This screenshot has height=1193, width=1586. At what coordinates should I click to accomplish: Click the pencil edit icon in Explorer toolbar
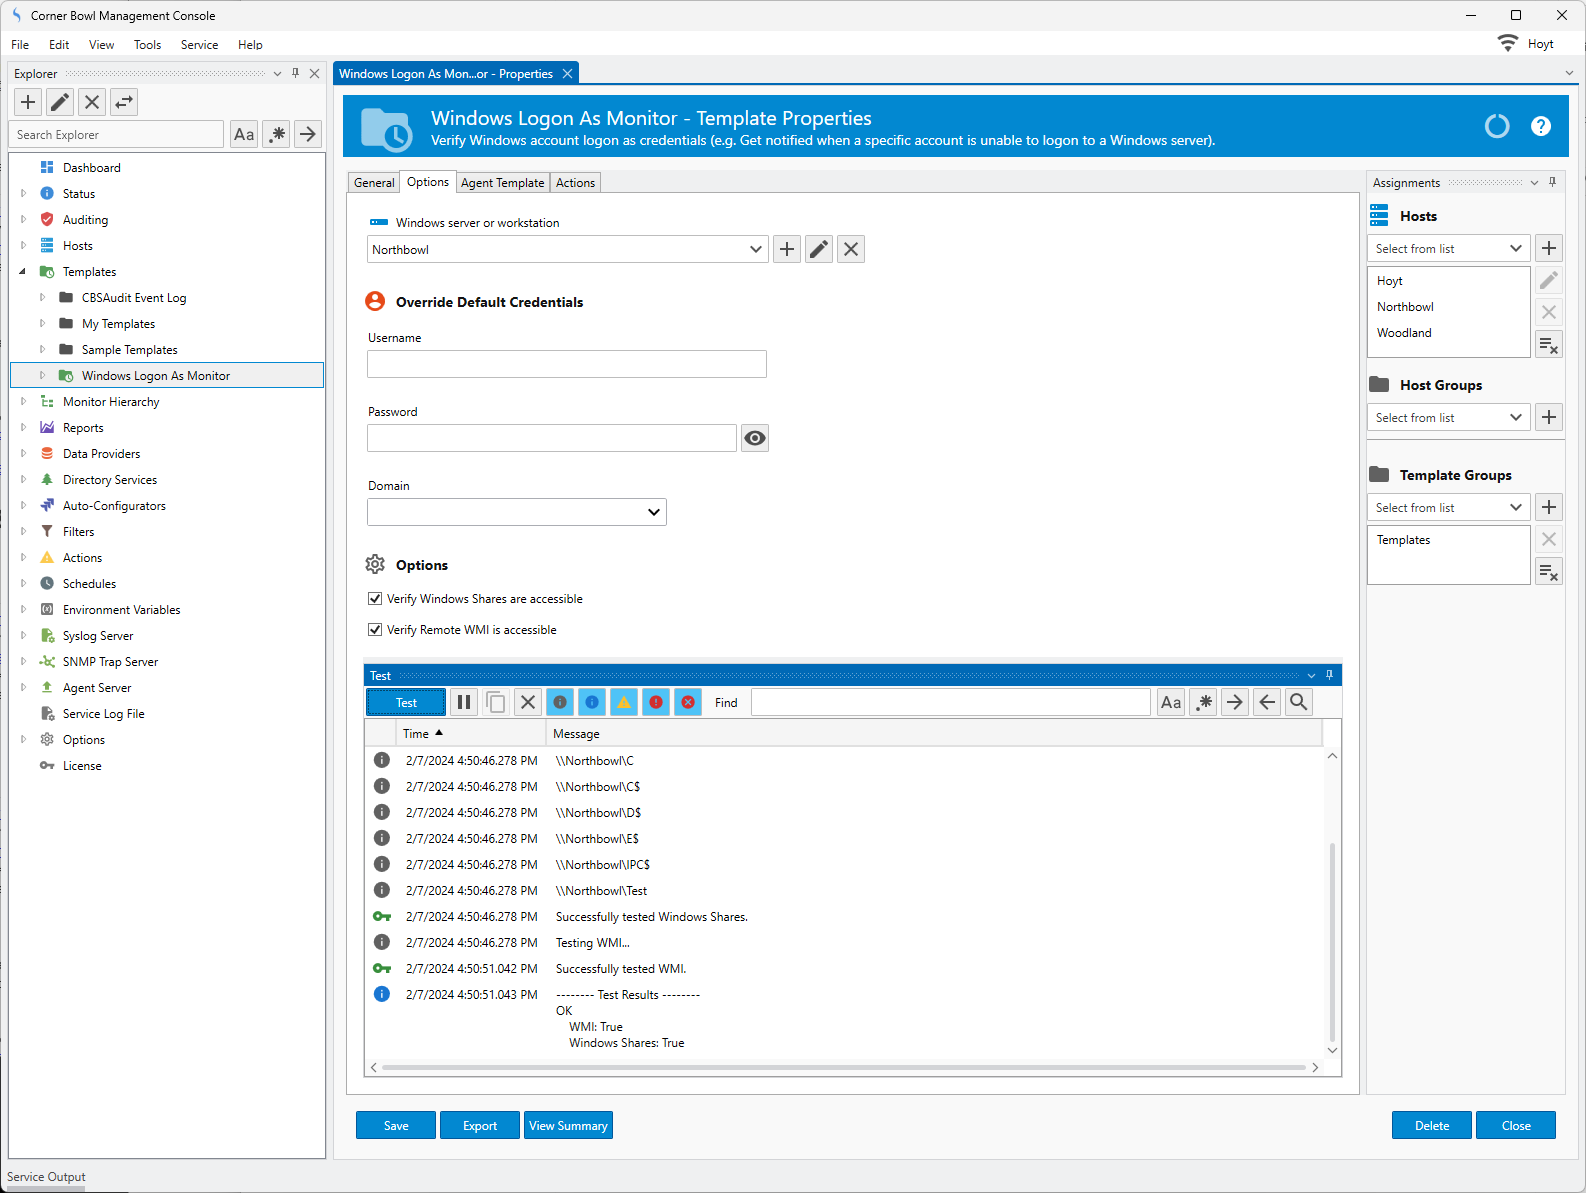tap(60, 102)
